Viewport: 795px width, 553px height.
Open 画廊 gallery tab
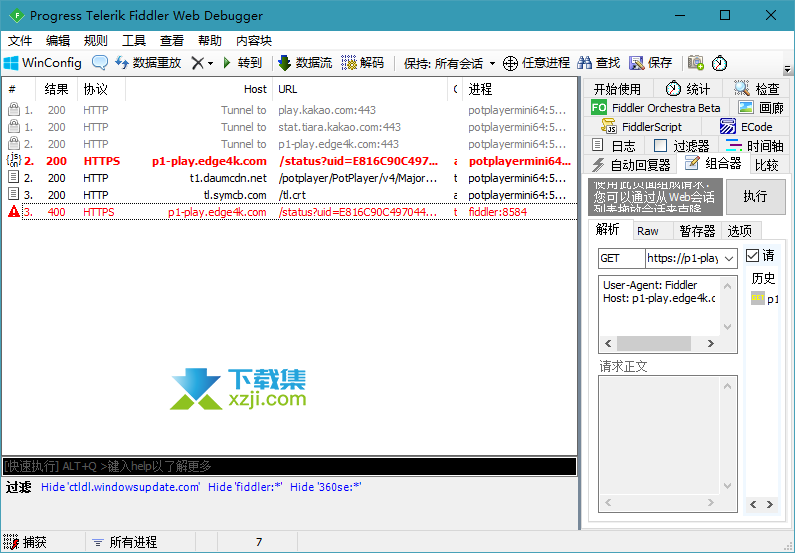761,108
